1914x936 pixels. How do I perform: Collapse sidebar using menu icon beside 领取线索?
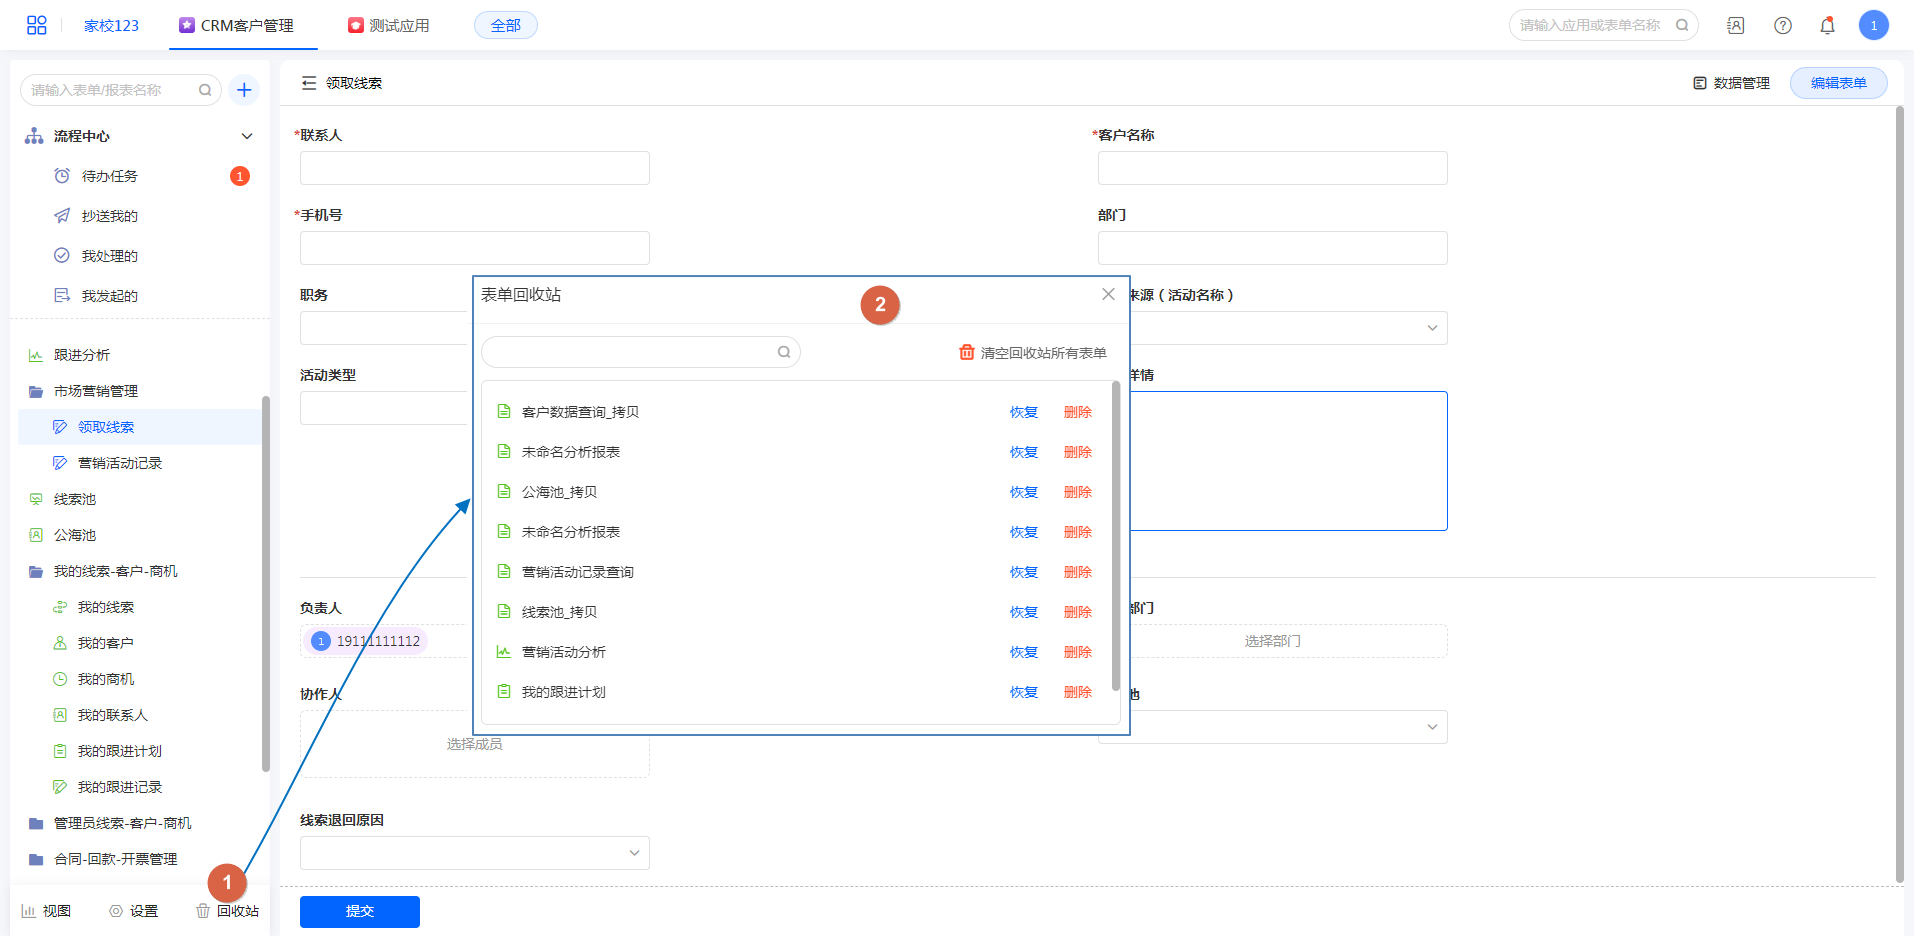click(x=309, y=83)
